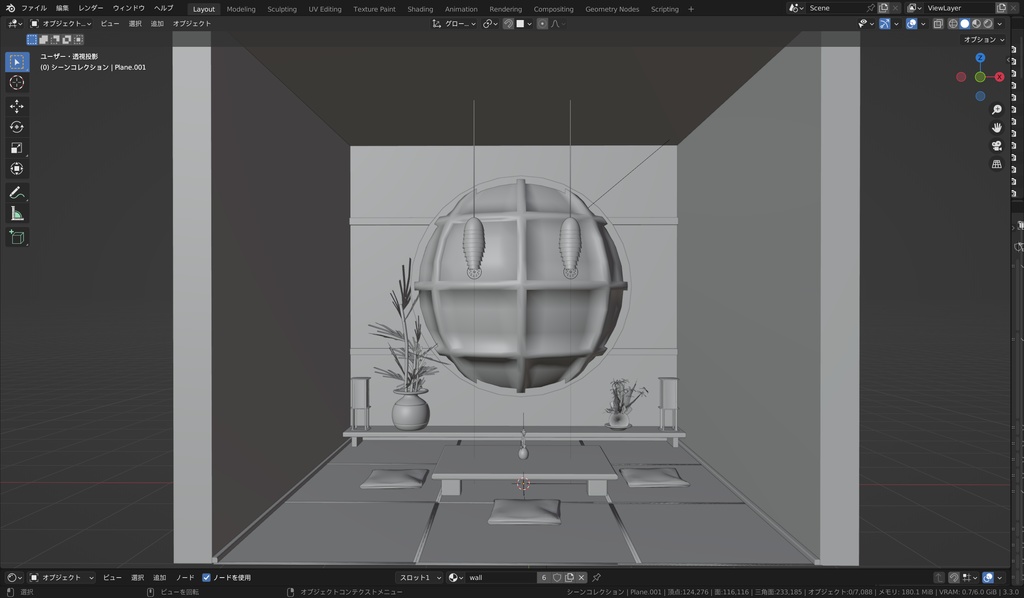
Task: Select the Measure tool
Action: click(x=16, y=213)
